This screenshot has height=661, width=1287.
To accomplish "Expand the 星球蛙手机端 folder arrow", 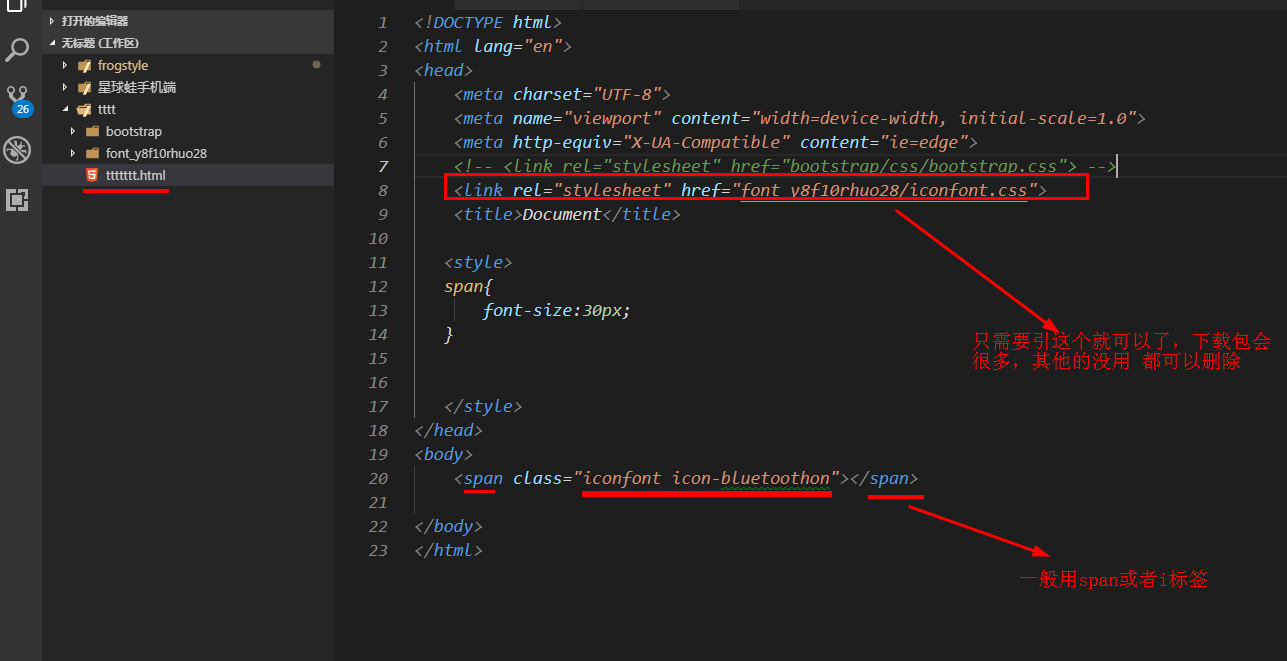I will click(65, 88).
